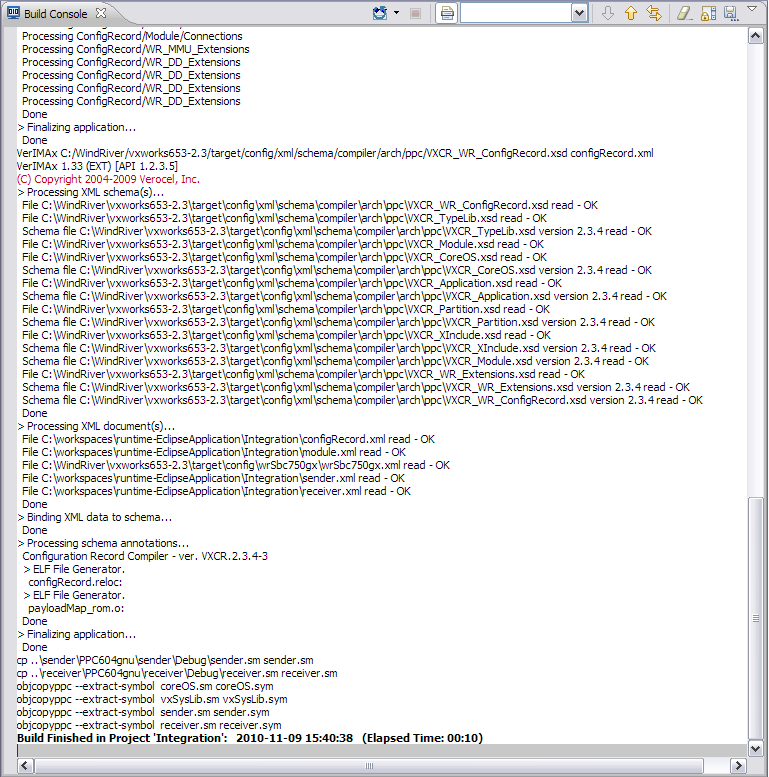Click the 'cp ..\sender\PPC604gnu' sender.sm line
769x777 pixels.
click(165, 660)
